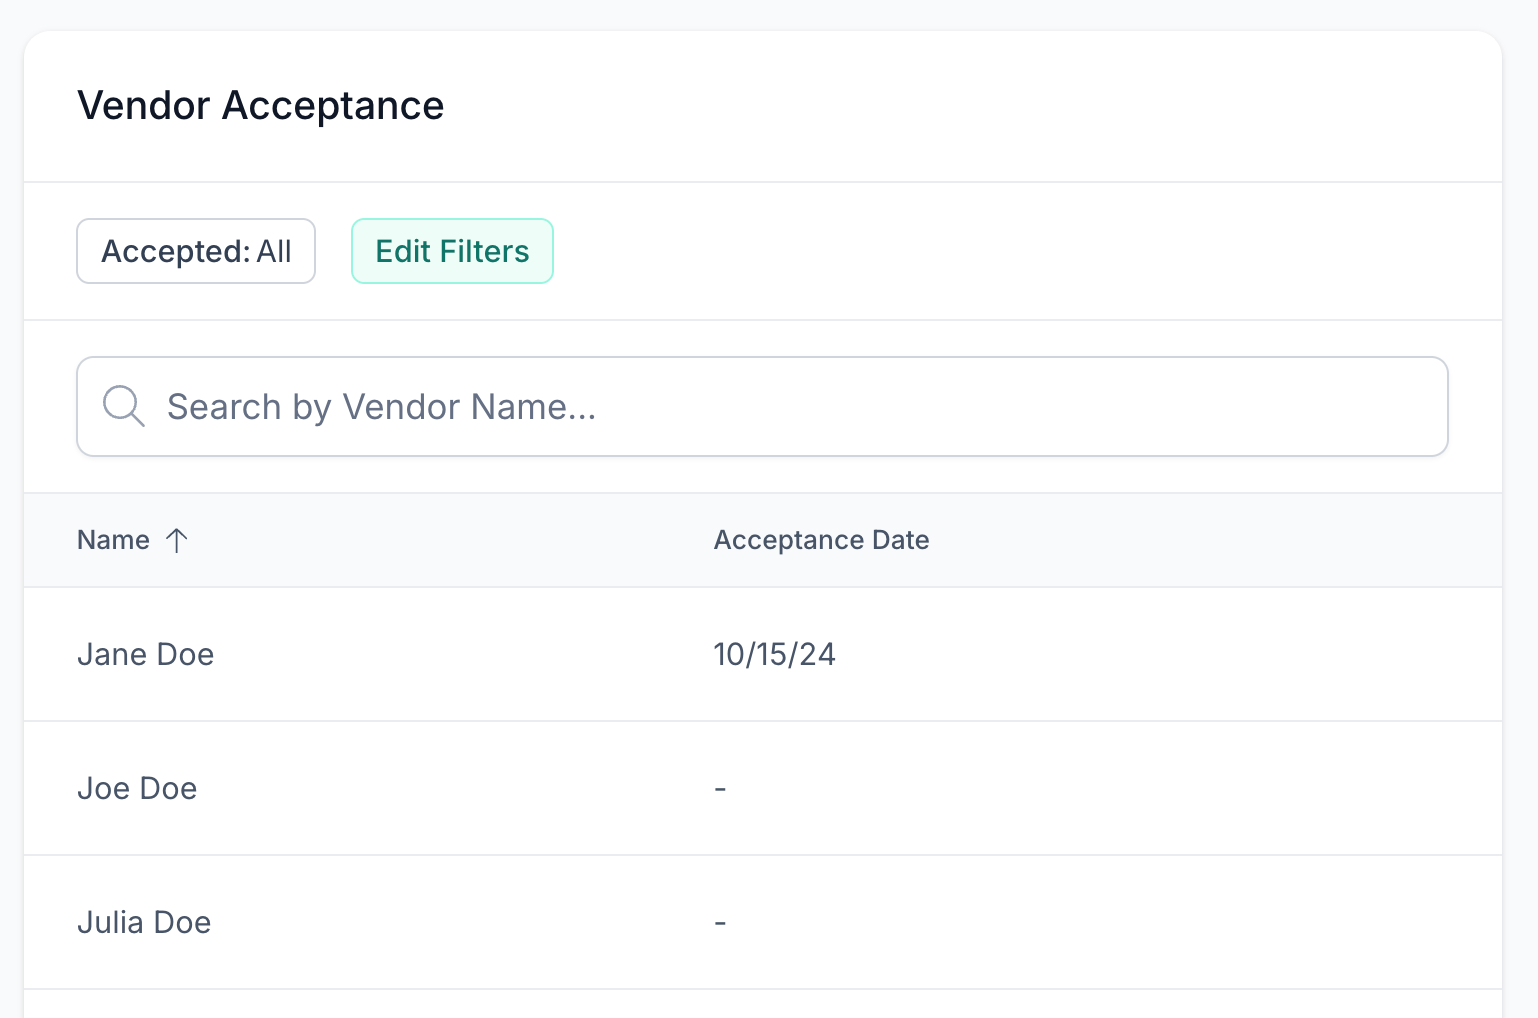Click the surname "Doe" in Jane's row
This screenshot has height=1018, width=1538.
click(186, 655)
